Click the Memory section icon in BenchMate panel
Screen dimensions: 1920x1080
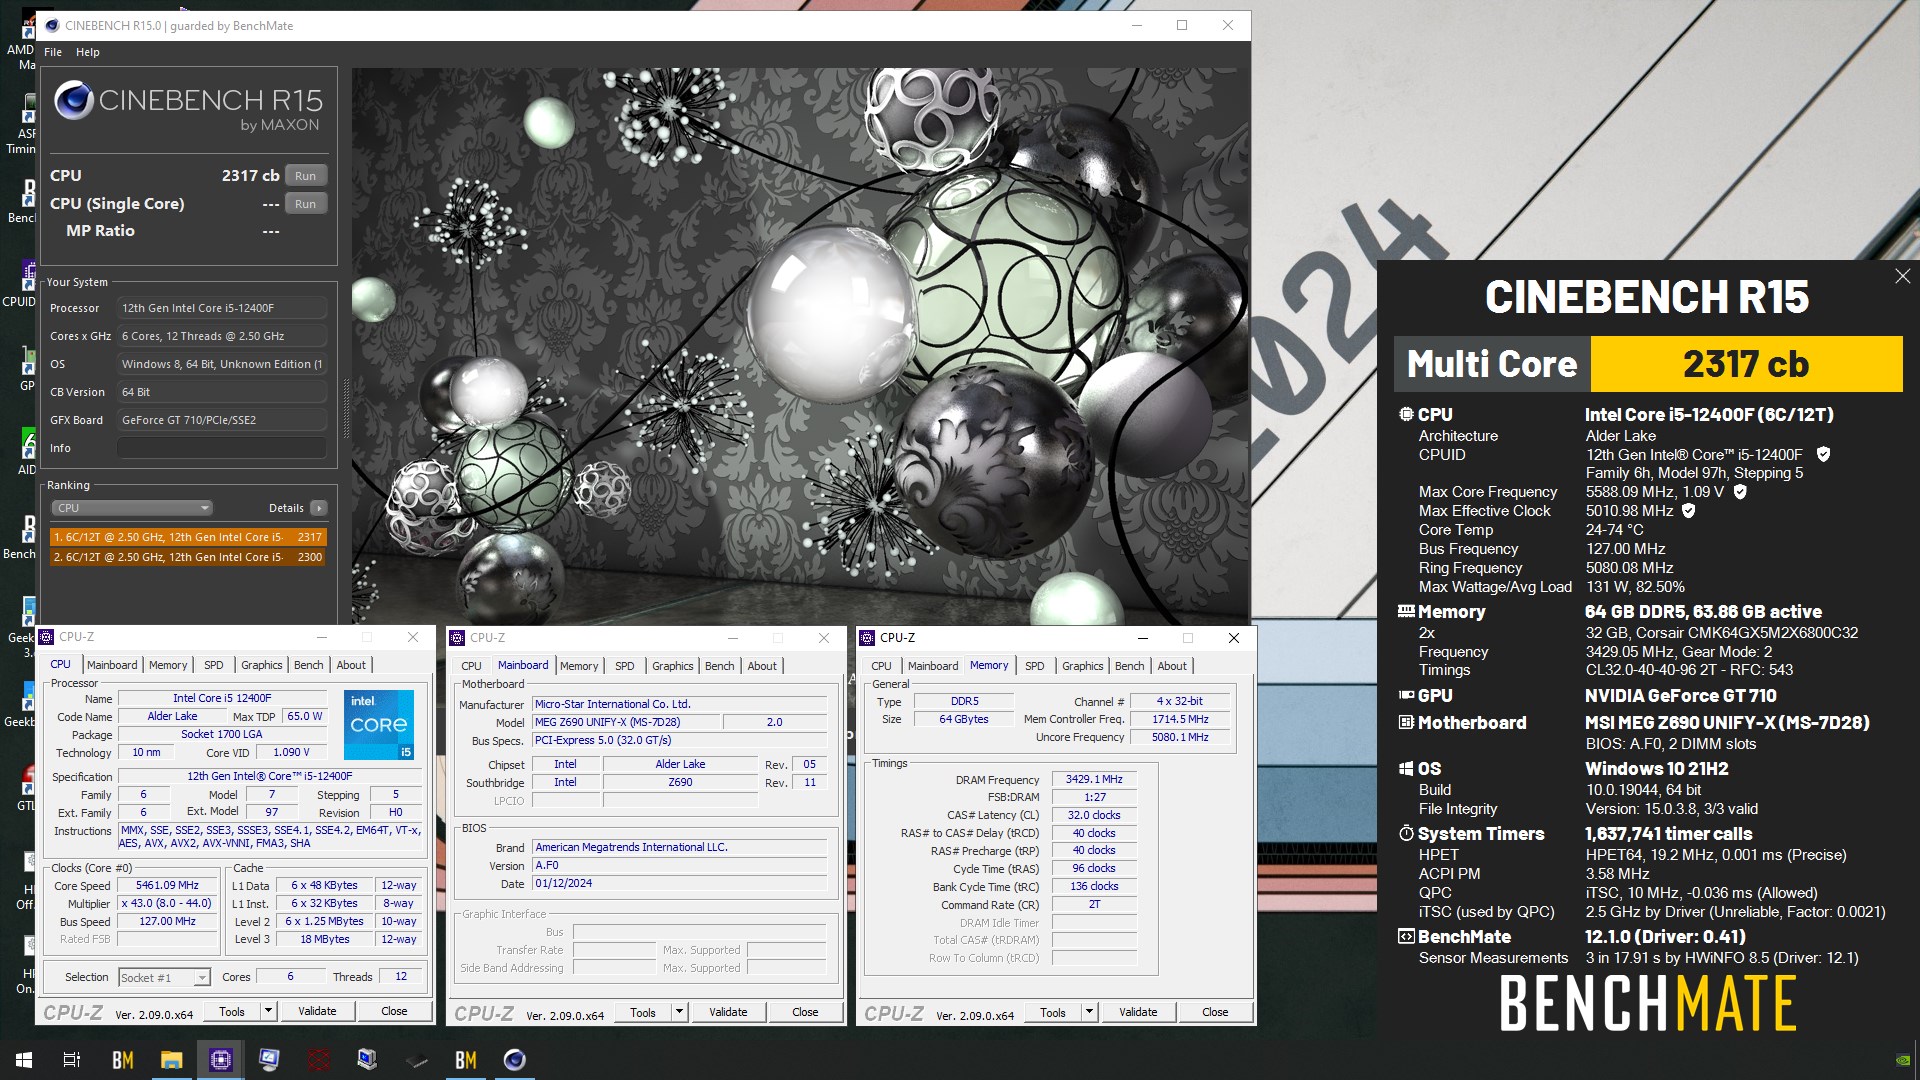click(1406, 611)
